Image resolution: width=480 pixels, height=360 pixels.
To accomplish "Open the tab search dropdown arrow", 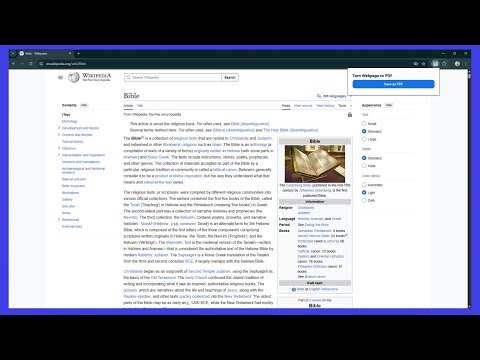I will pos(13,53).
